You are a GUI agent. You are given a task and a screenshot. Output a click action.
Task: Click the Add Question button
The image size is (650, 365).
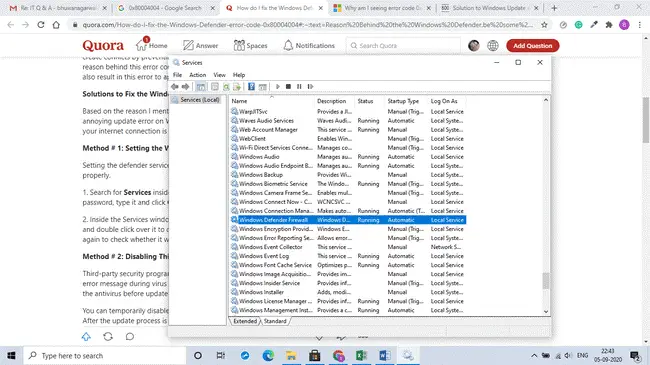pos(533,46)
